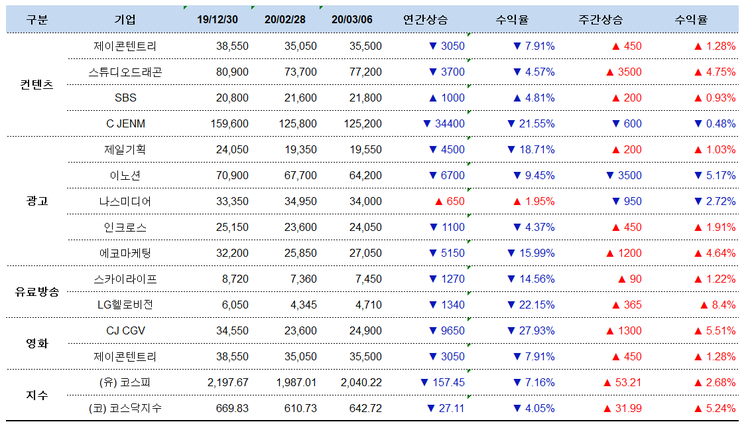Select the ▲ 5.24% 코스닥 weekly return
750x426 pixels.
click(x=715, y=408)
